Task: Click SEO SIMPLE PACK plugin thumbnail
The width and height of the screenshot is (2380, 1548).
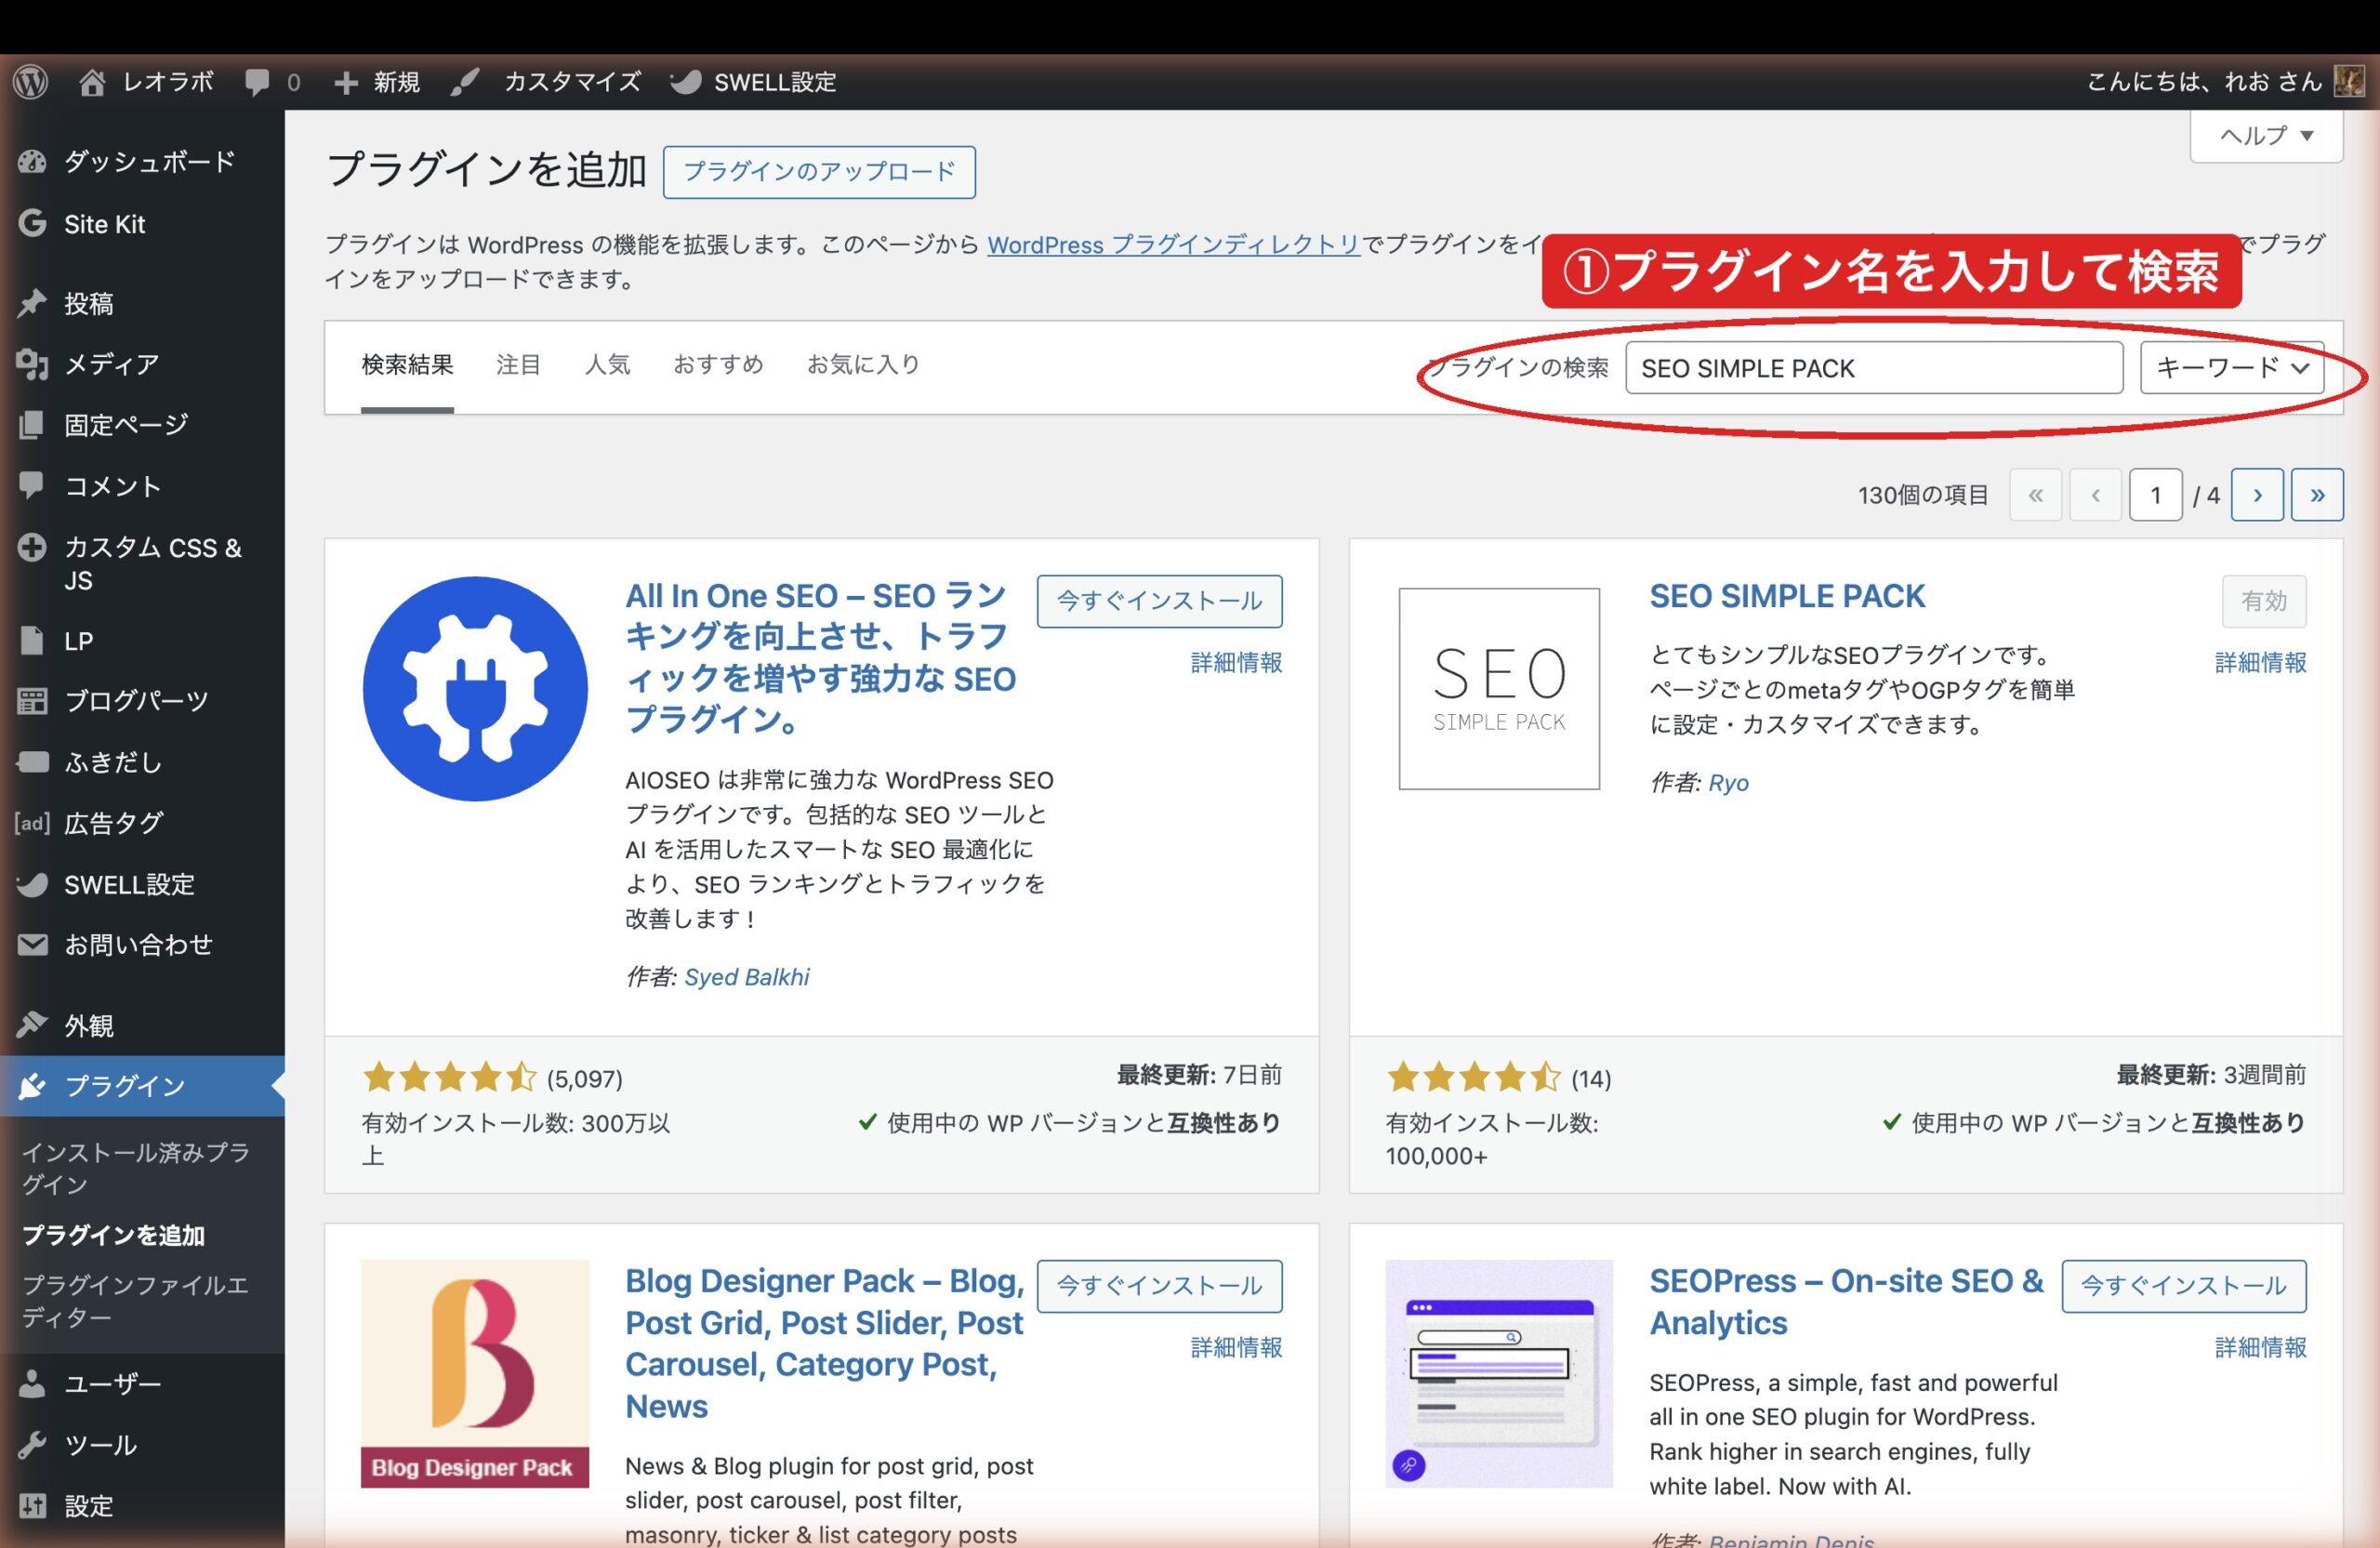Action: tap(1499, 689)
